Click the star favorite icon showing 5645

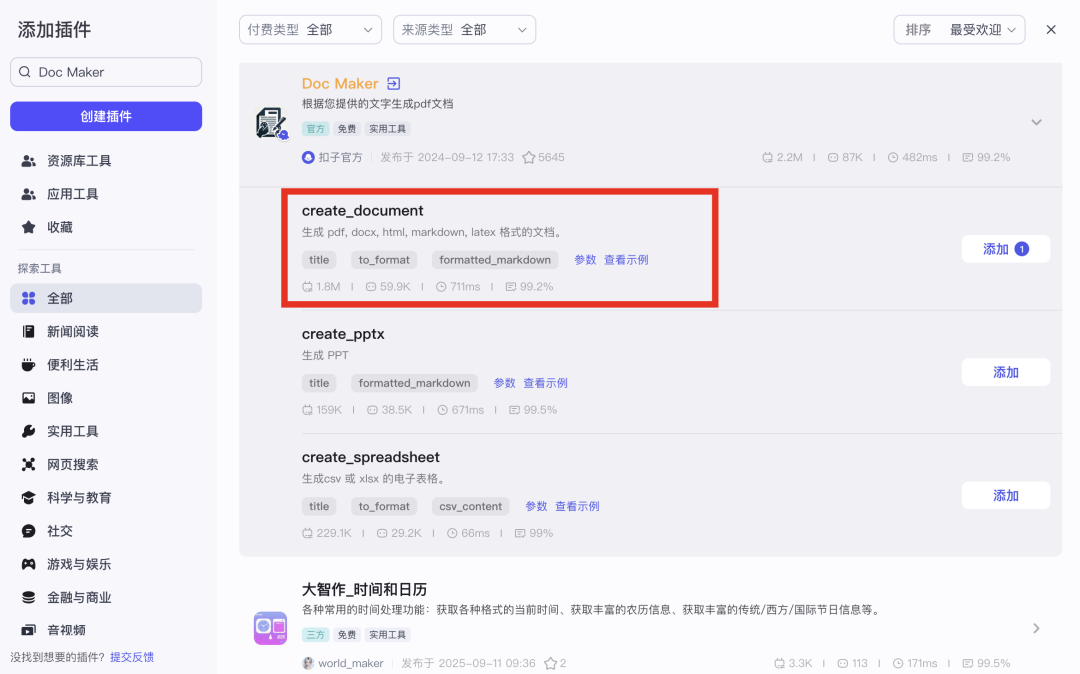528,158
